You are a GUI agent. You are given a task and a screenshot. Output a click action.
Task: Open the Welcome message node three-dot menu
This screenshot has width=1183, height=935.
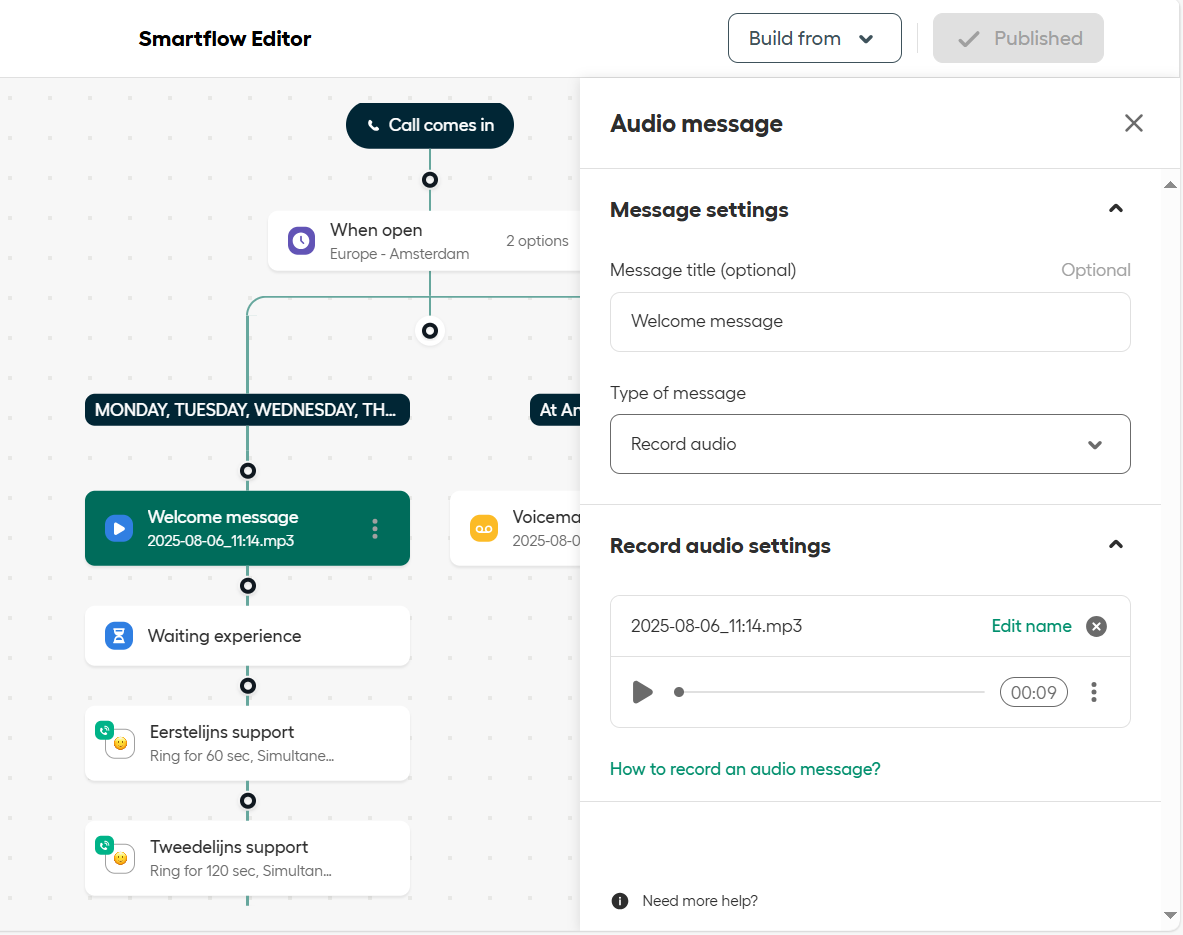pos(375,528)
